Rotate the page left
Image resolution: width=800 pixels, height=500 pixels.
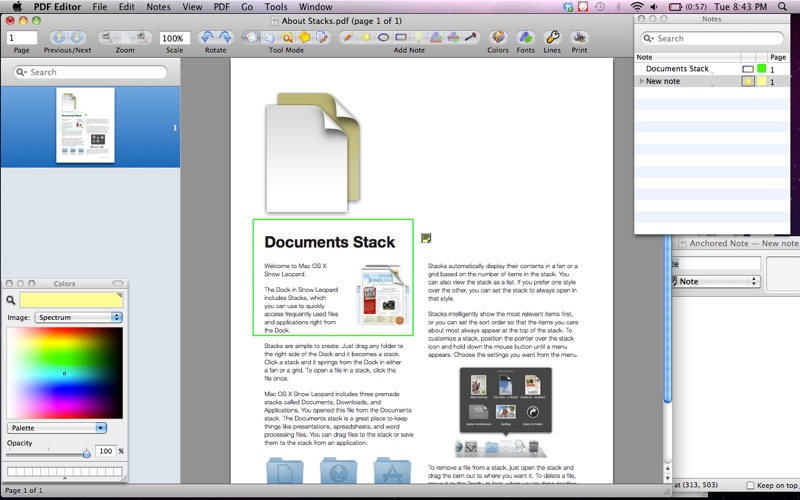click(x=207, y=37)
